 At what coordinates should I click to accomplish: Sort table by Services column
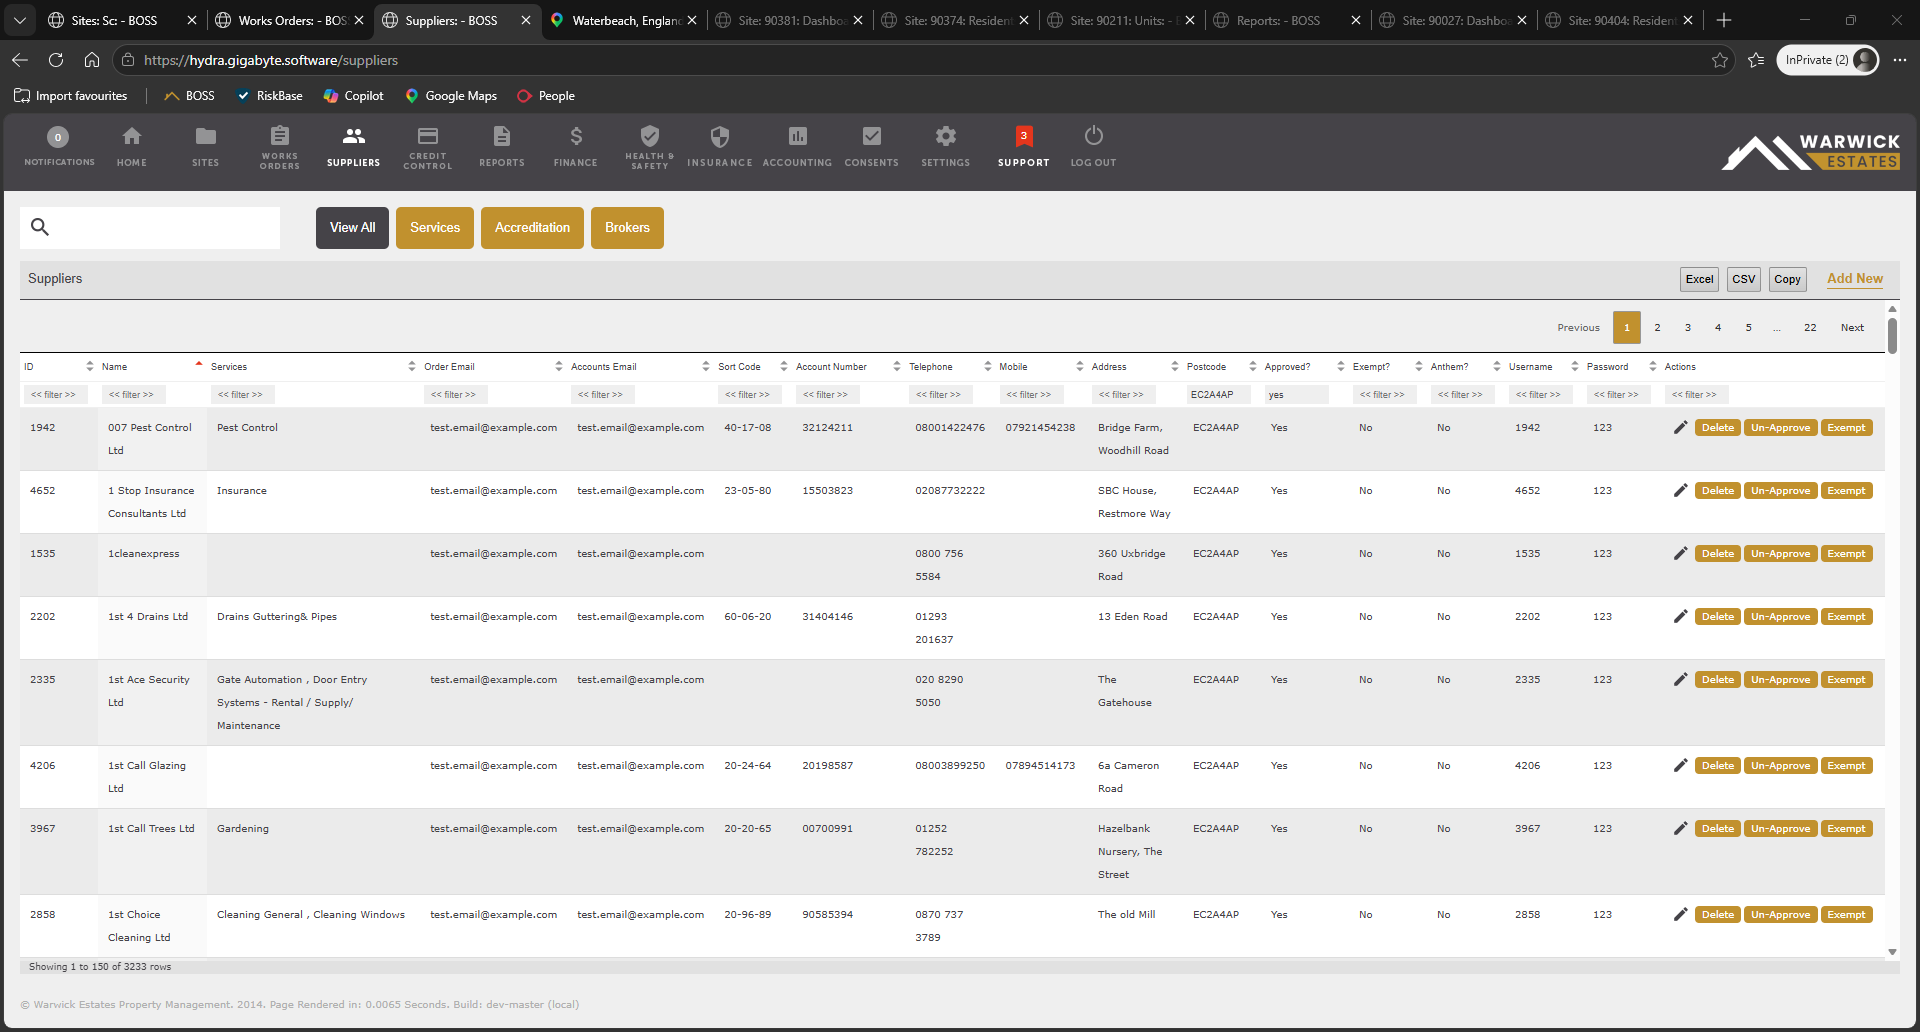(x=312, y=366)
